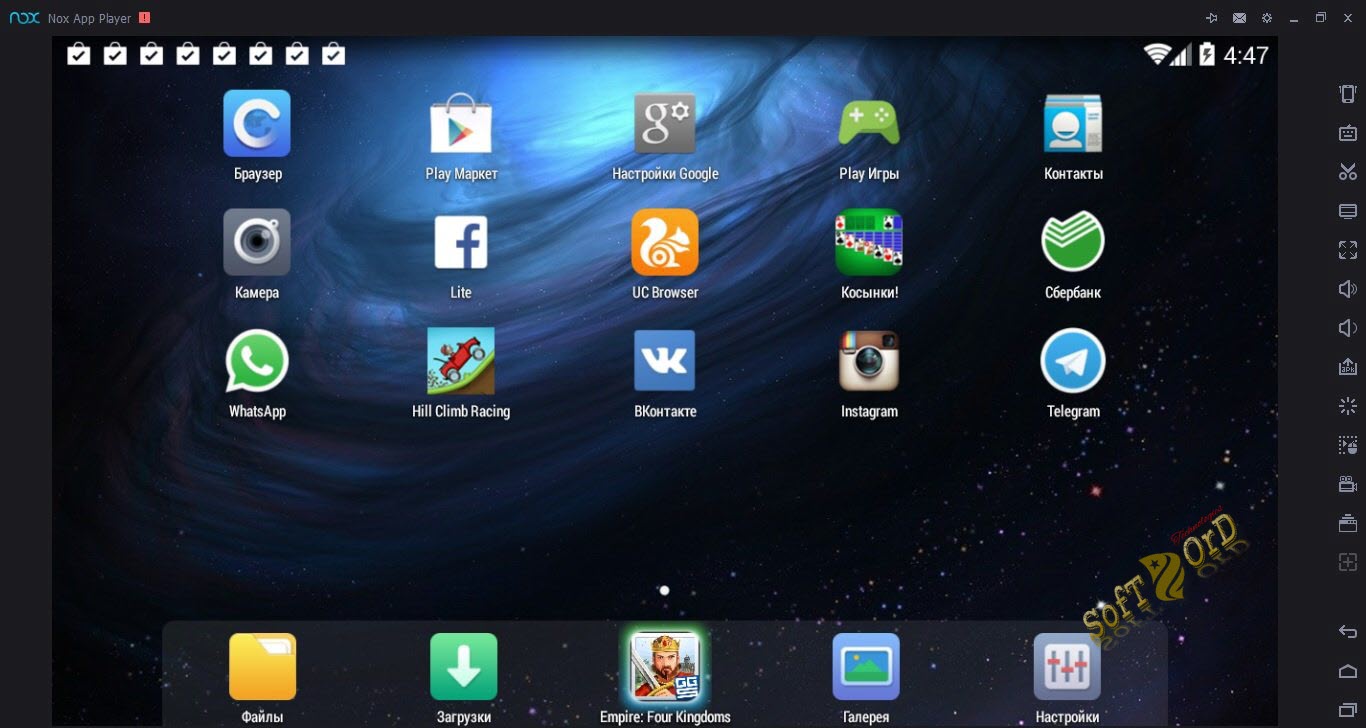
Task: Take screenshot with scissors icon
Action: (x=1348, y=172)
